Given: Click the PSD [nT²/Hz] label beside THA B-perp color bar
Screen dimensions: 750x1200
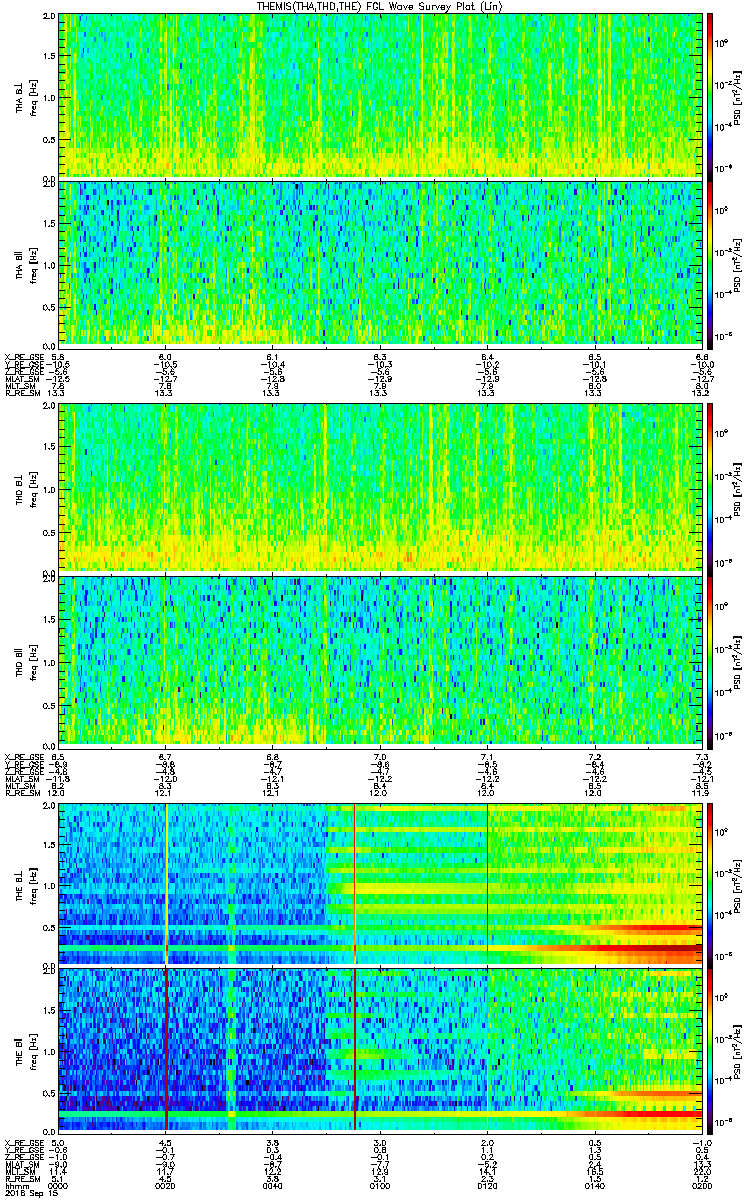Looking at the screenshot, I should 736,96.
